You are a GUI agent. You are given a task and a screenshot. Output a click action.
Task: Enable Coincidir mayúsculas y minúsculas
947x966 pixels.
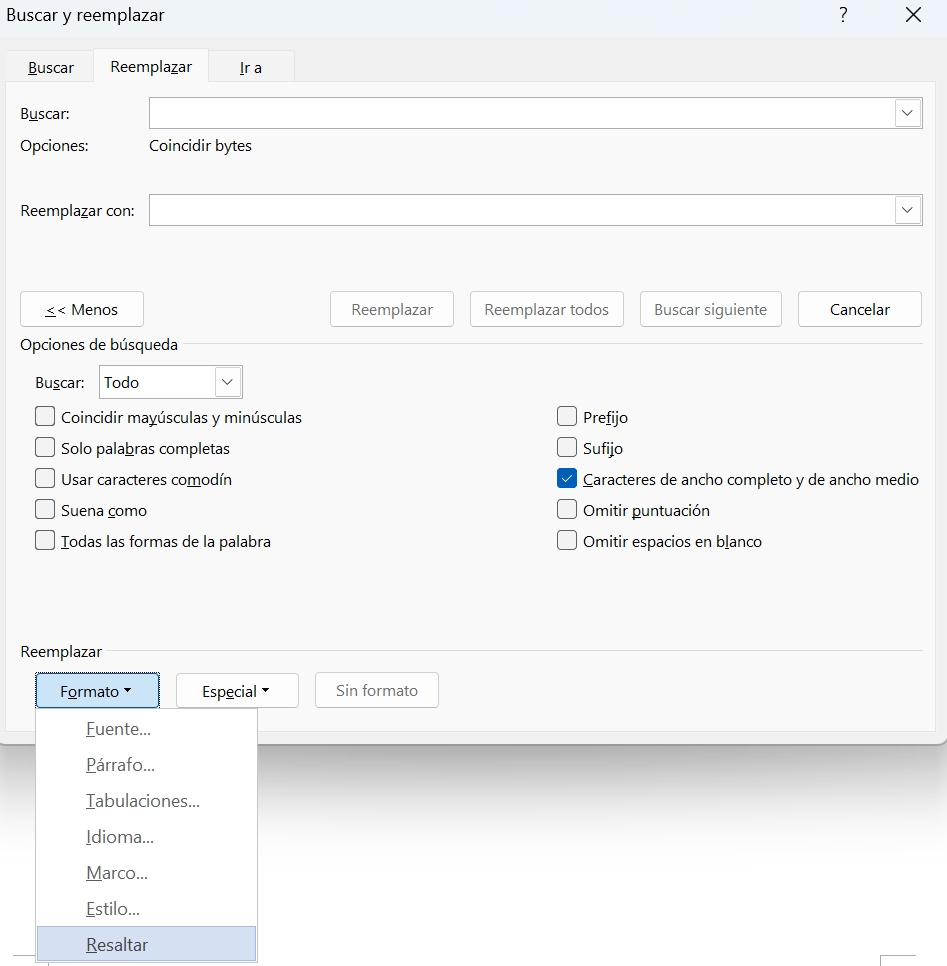[x=45, y=416]
